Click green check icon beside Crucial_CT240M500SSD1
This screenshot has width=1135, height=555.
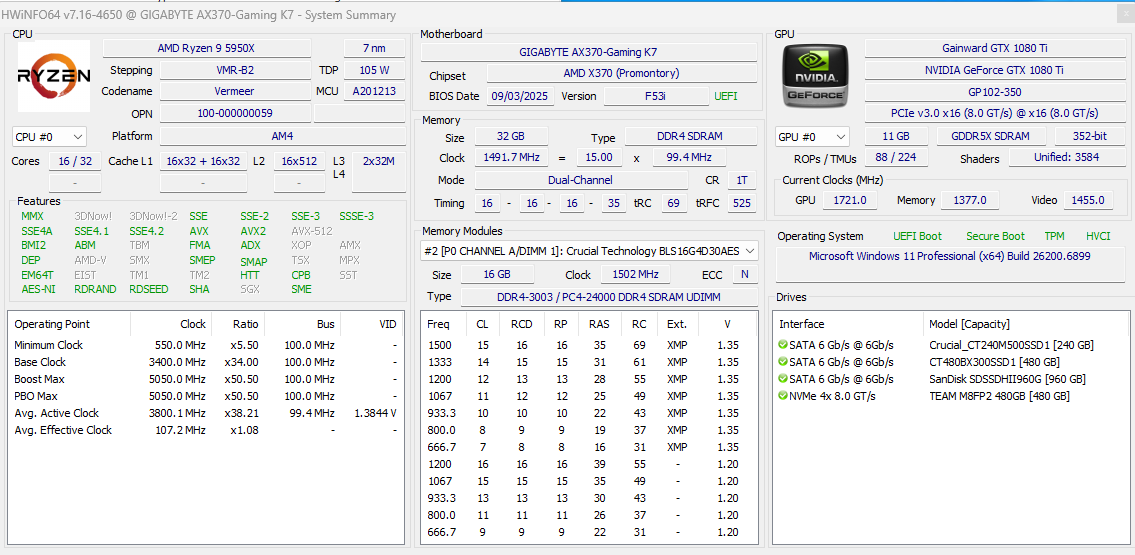click(782, 344)
